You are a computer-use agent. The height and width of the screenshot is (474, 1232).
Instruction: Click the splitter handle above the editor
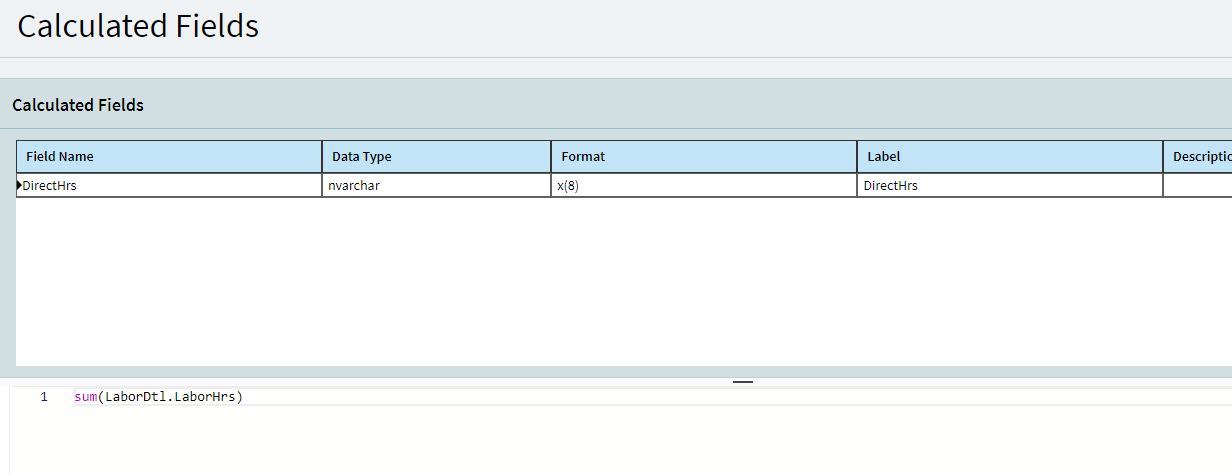click(x=743, y=382)
